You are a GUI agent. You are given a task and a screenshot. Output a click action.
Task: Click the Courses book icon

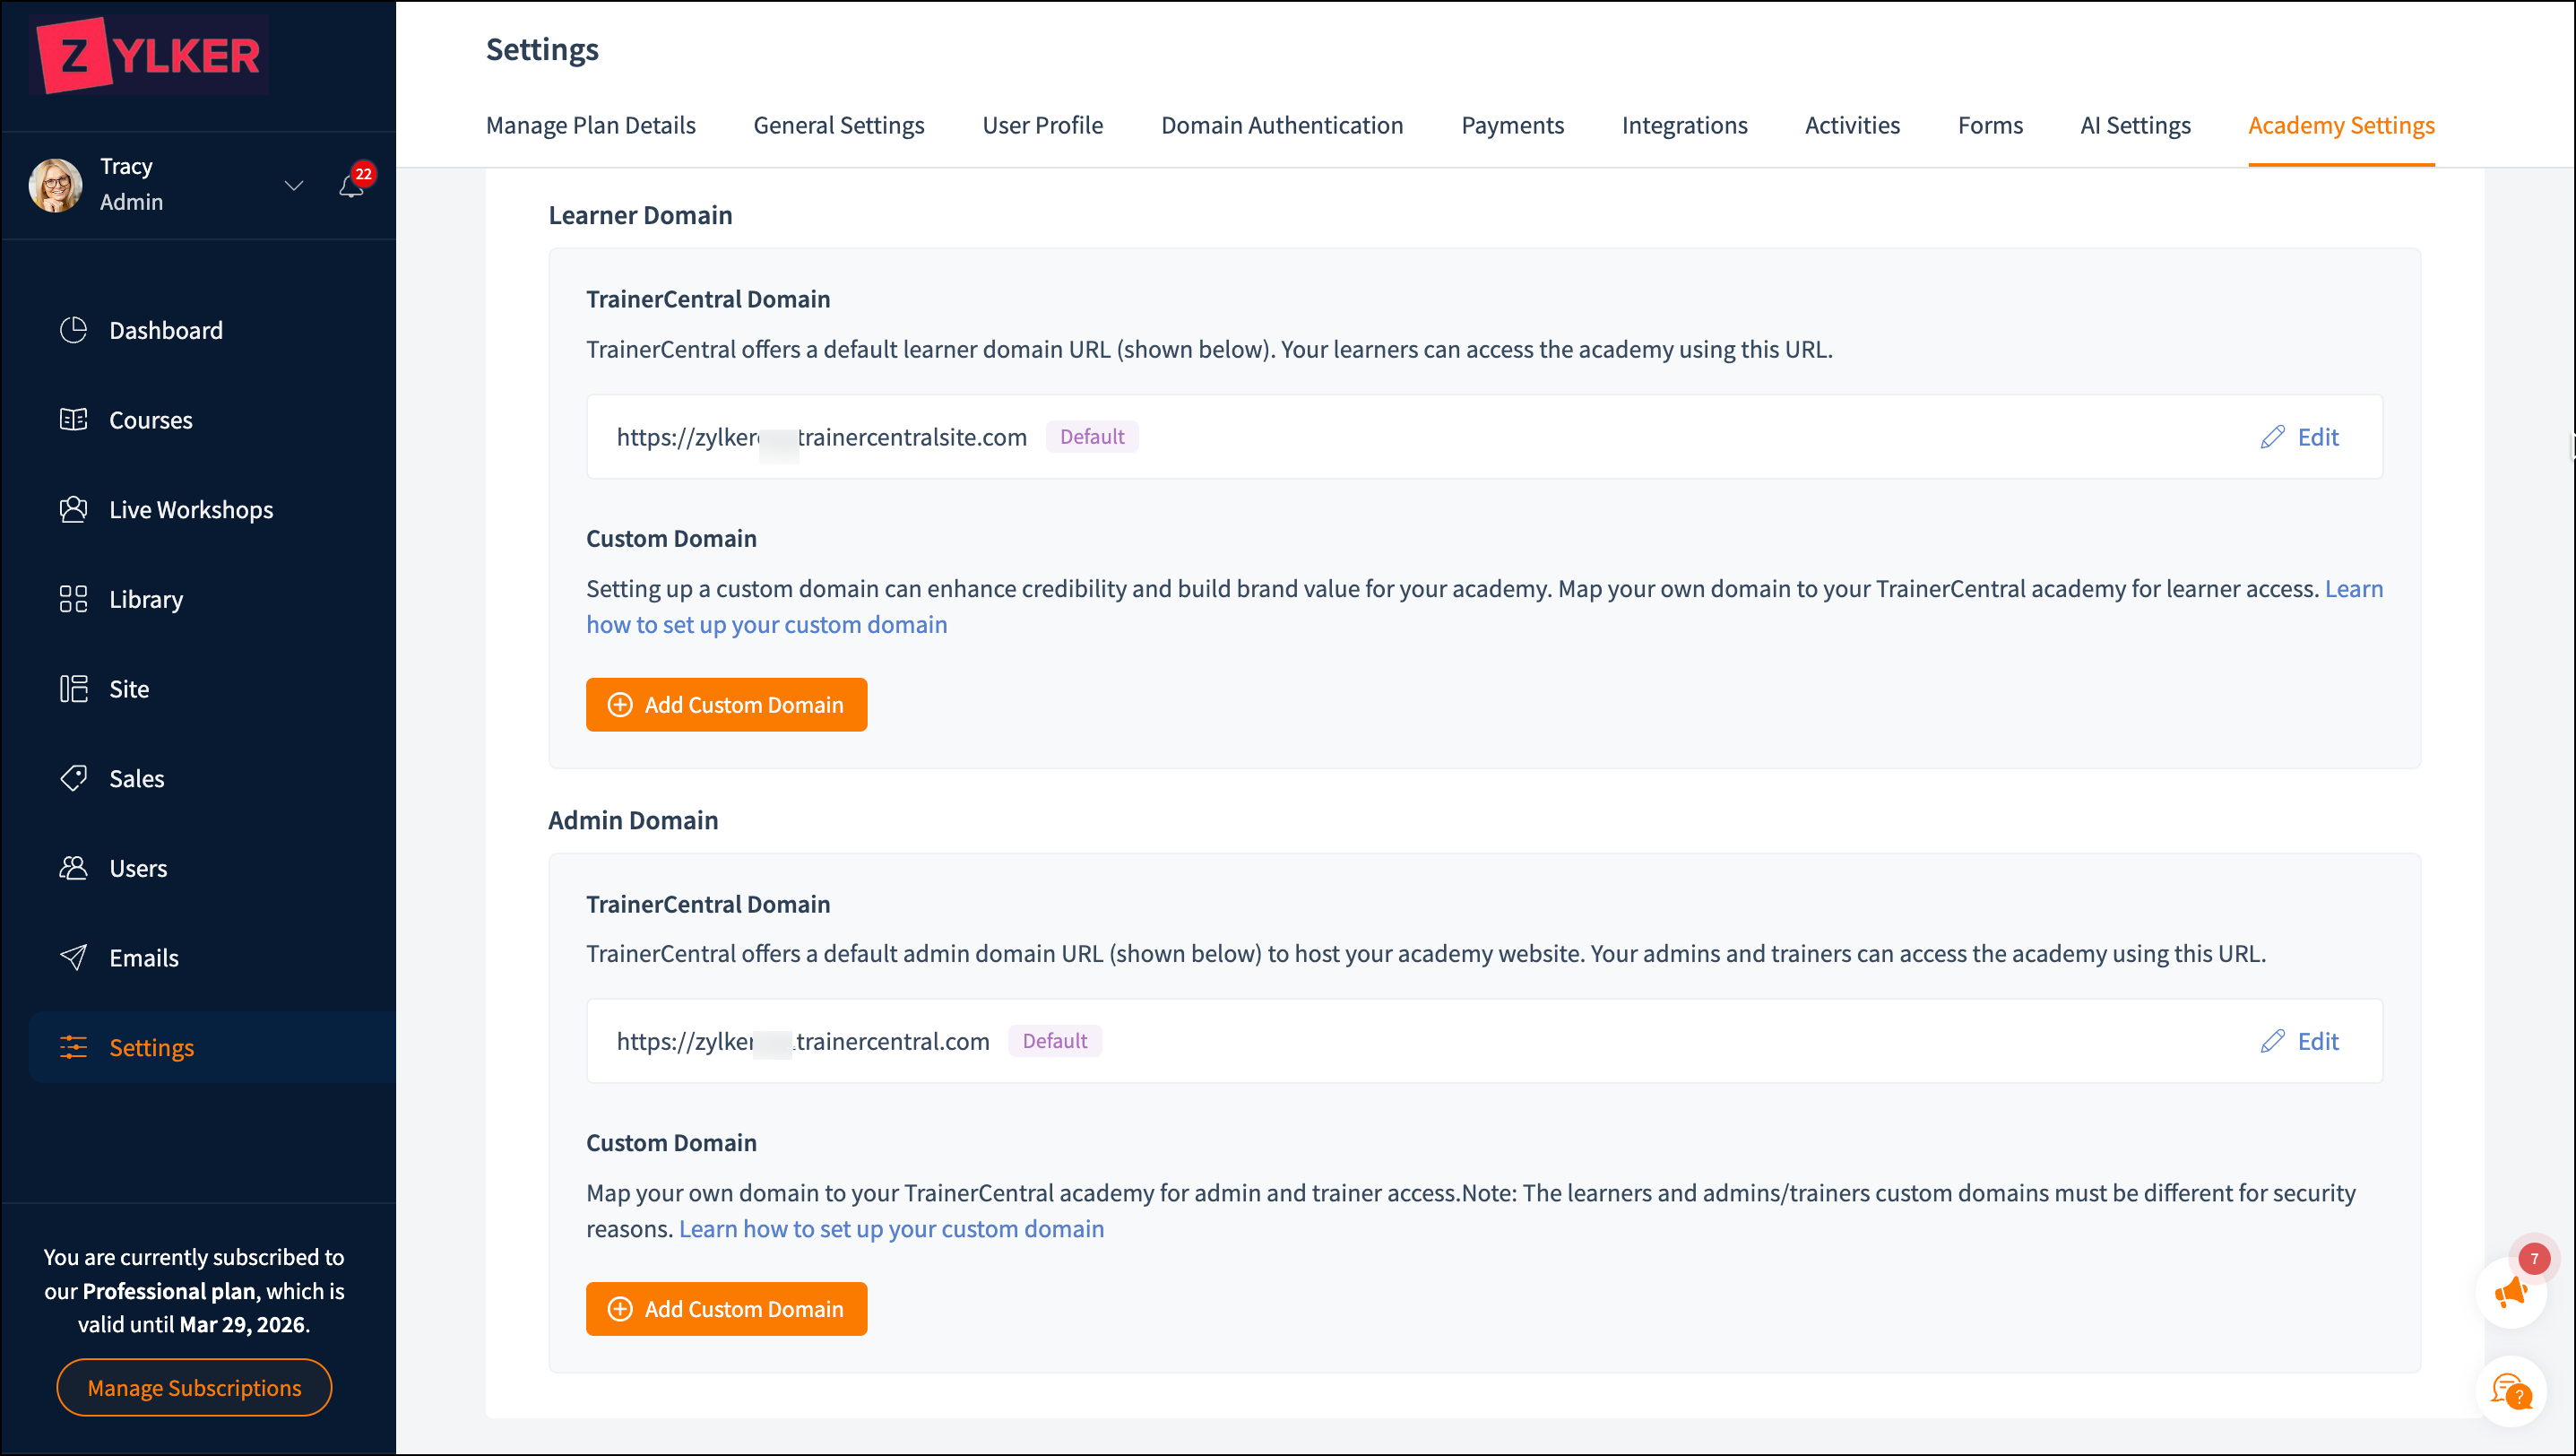point(73,420)
